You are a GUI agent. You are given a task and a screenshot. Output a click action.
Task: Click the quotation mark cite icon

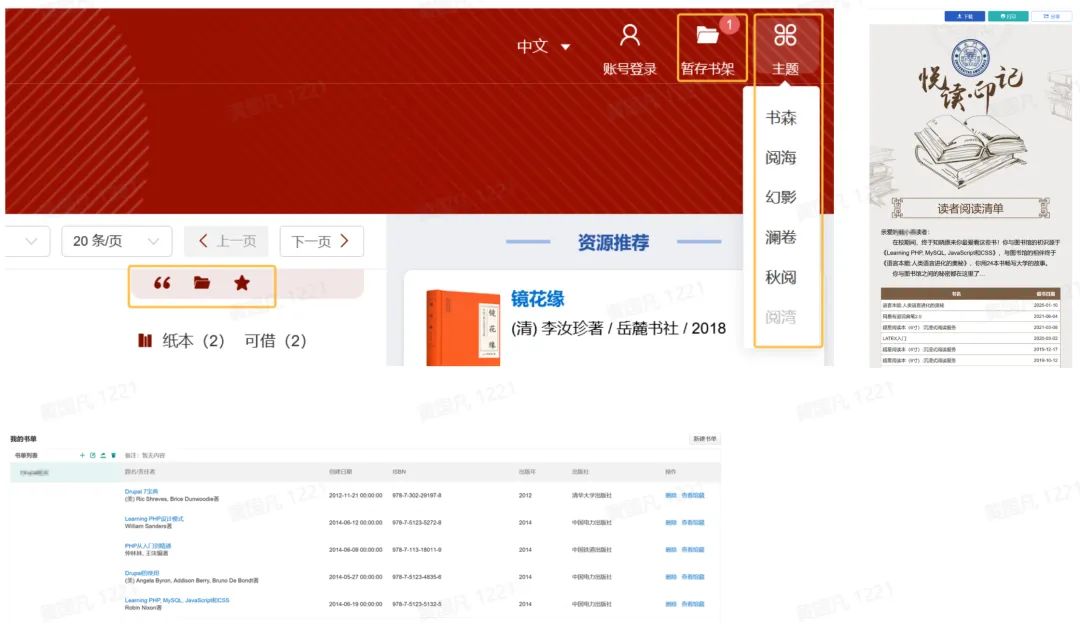[x=162, y=284]
